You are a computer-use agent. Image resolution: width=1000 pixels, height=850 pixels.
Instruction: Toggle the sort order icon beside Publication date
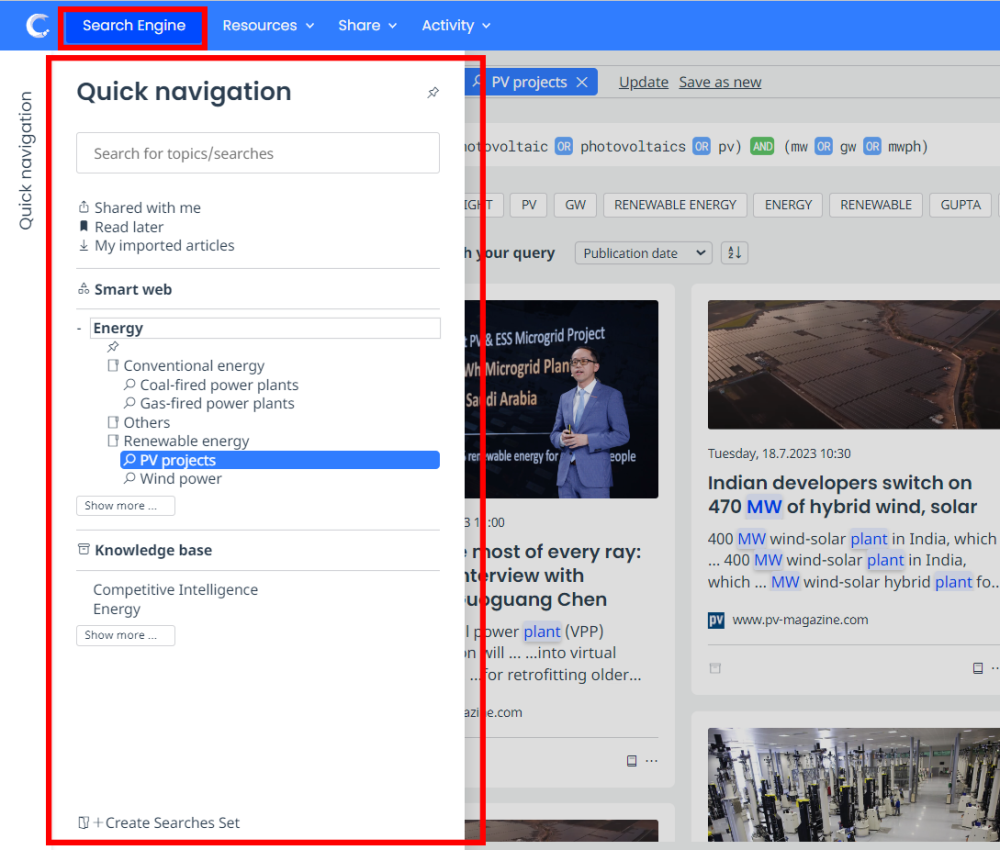(734, 253)
